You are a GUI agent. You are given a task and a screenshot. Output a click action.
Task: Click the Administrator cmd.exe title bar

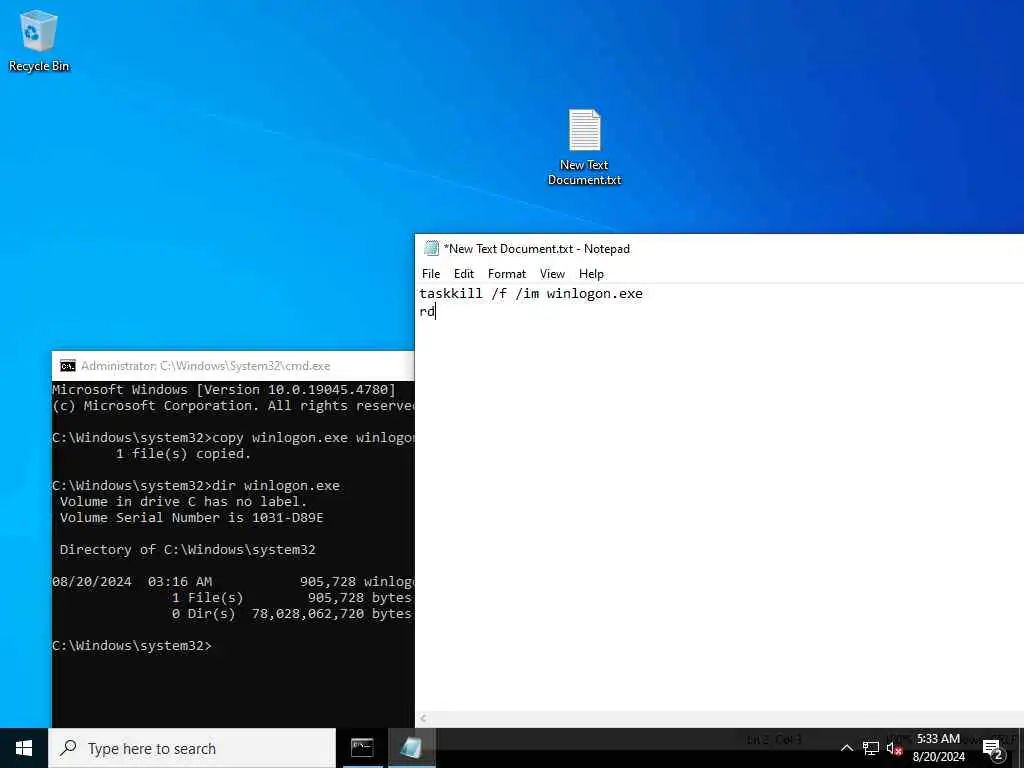point(232,366)
